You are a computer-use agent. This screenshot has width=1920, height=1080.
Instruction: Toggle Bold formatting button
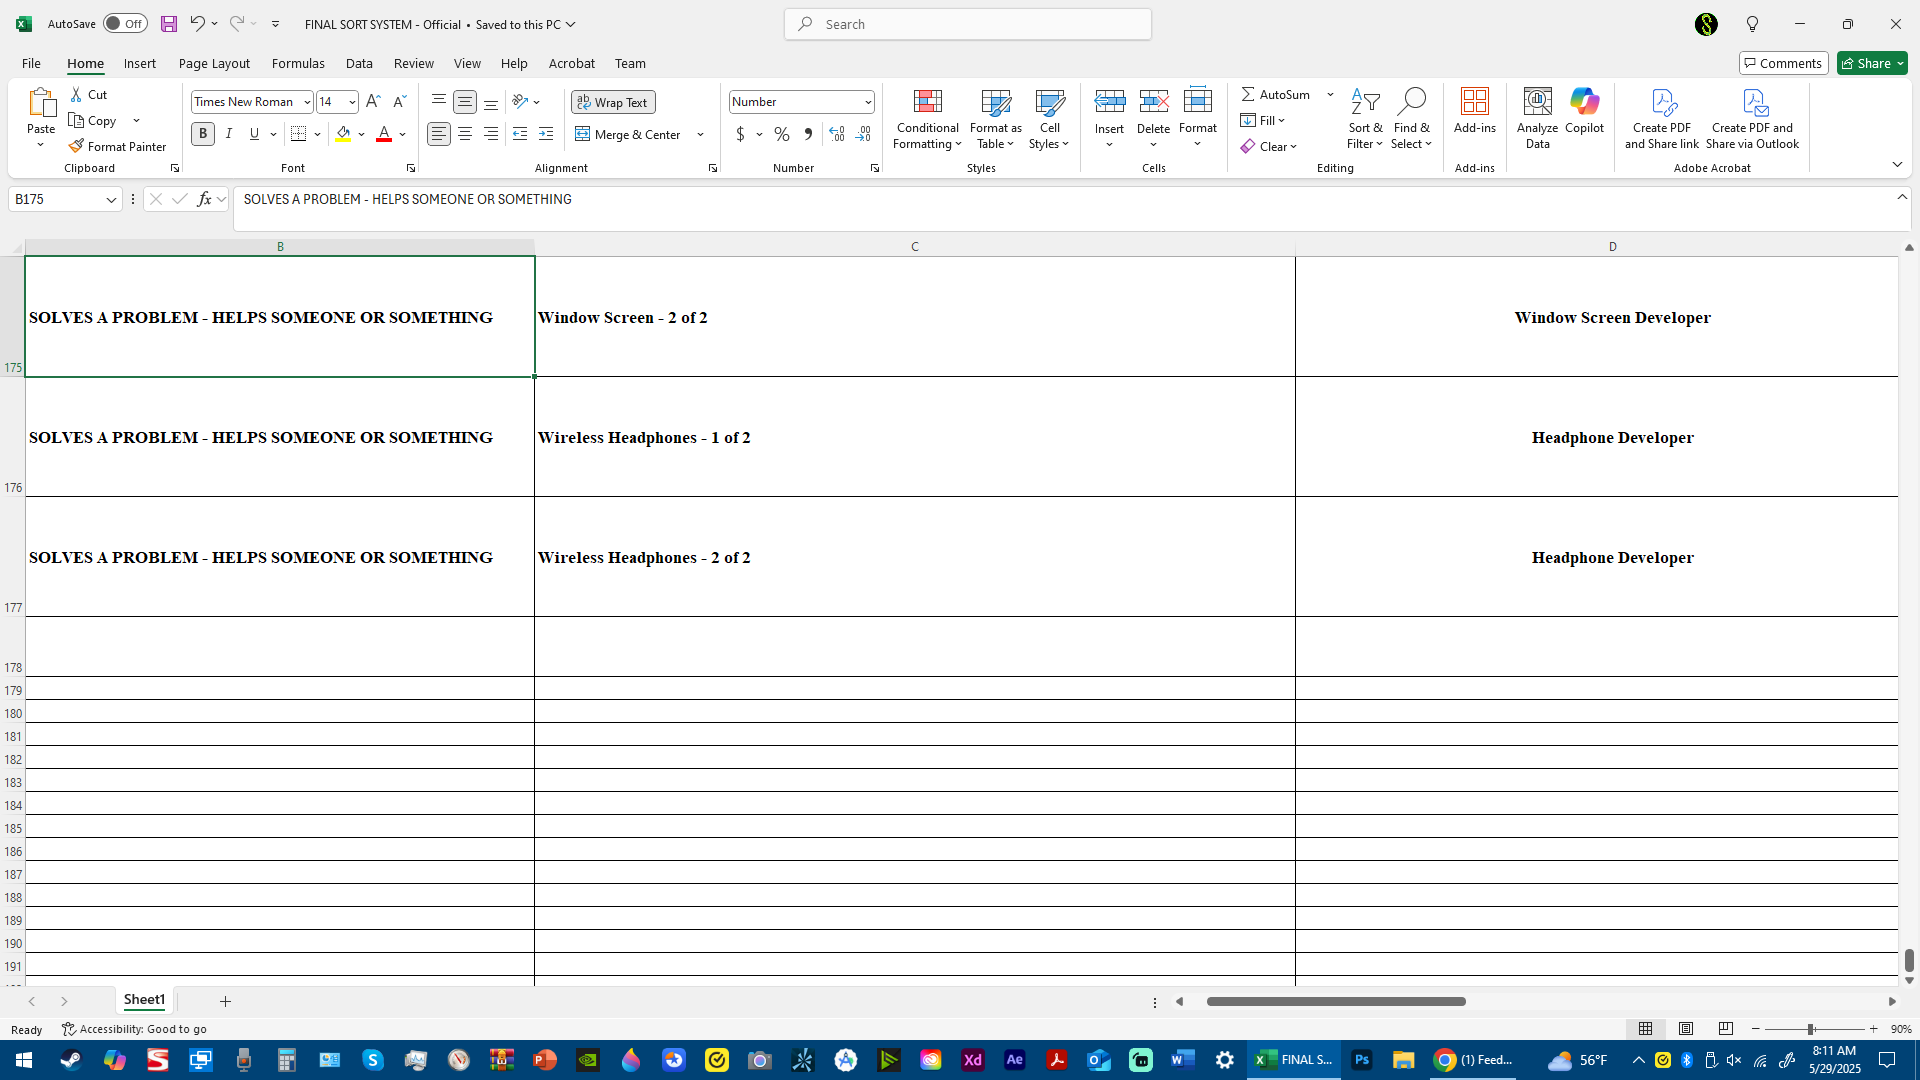point(203,134)
